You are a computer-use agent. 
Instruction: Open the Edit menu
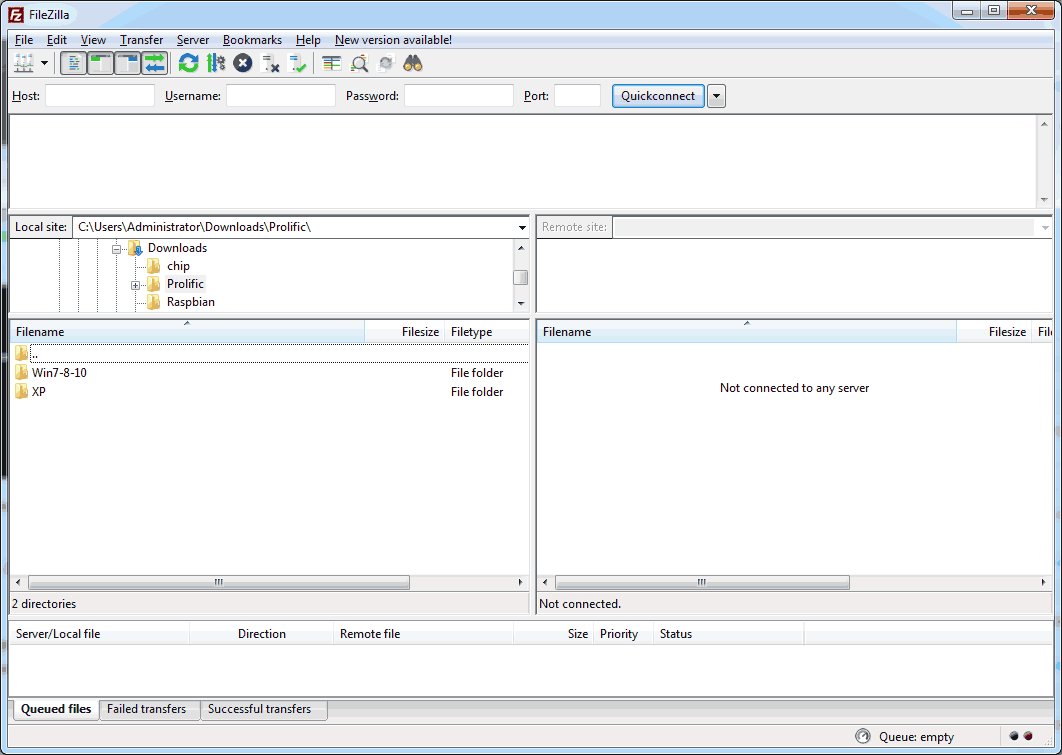[x=57, y=40]
